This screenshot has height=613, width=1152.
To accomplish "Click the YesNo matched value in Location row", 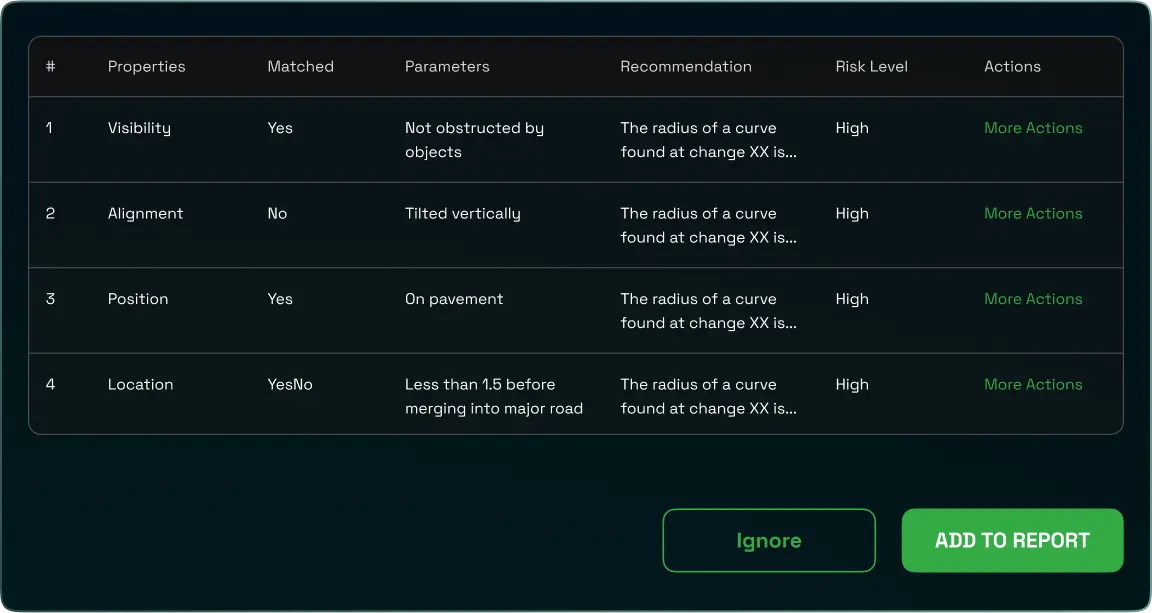I will click(x=290, y=384).
